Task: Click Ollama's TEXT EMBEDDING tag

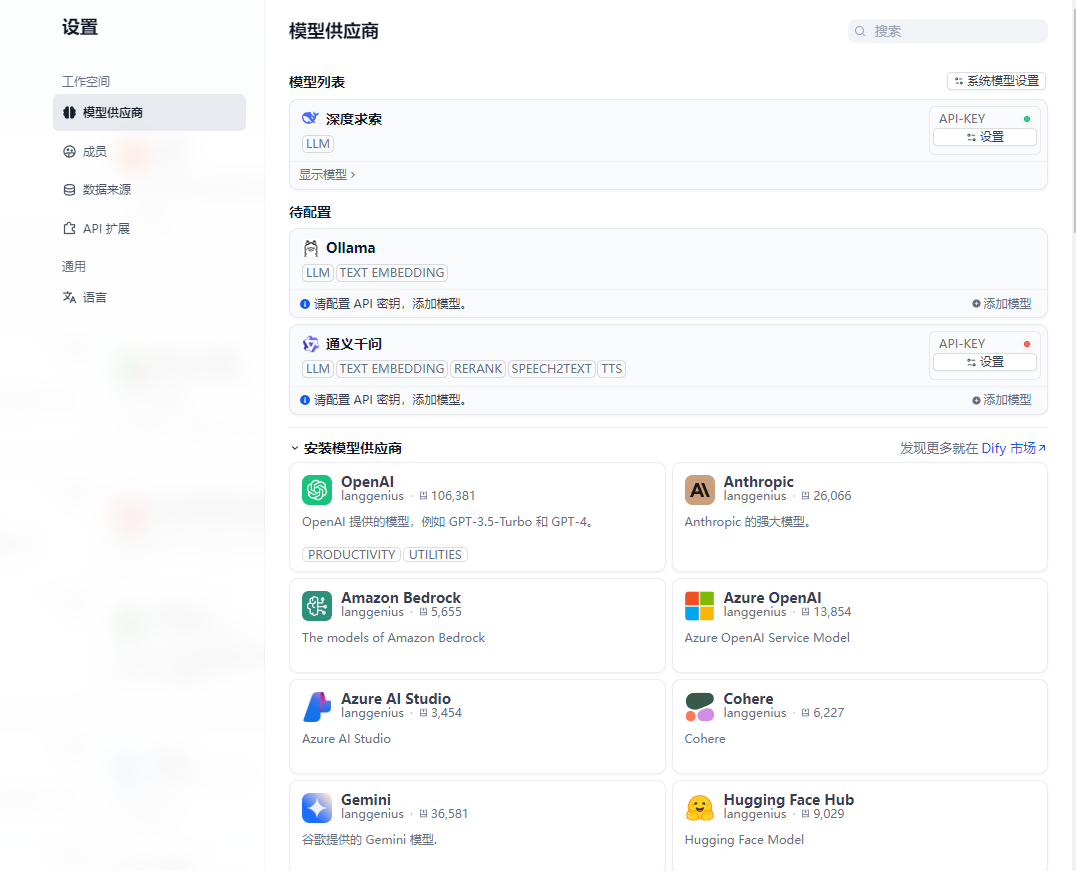Action: pos(392,272)
